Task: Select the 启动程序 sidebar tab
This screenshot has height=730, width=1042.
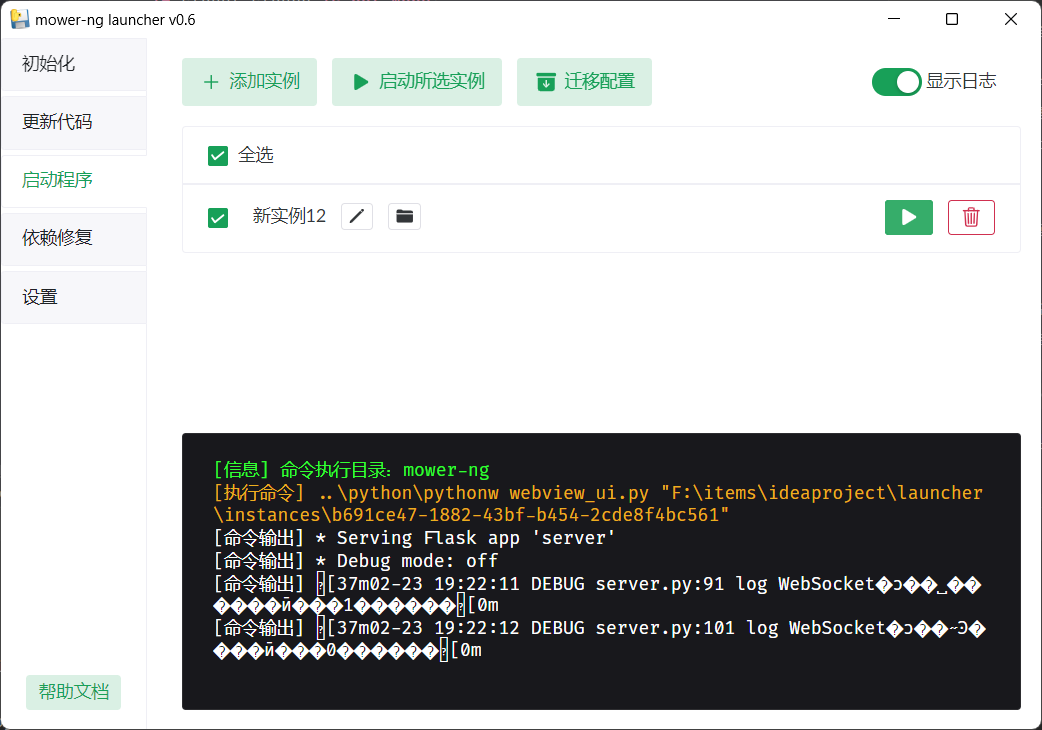Action: point(74,180)
